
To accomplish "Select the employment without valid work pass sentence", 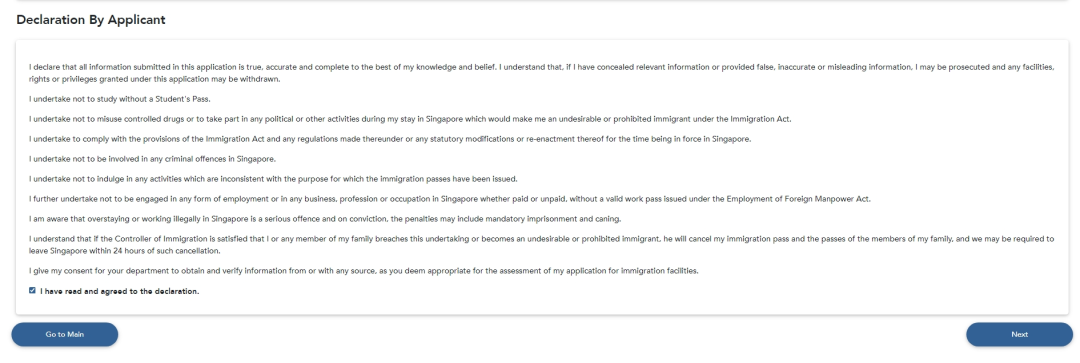I will tap(450, 199).
